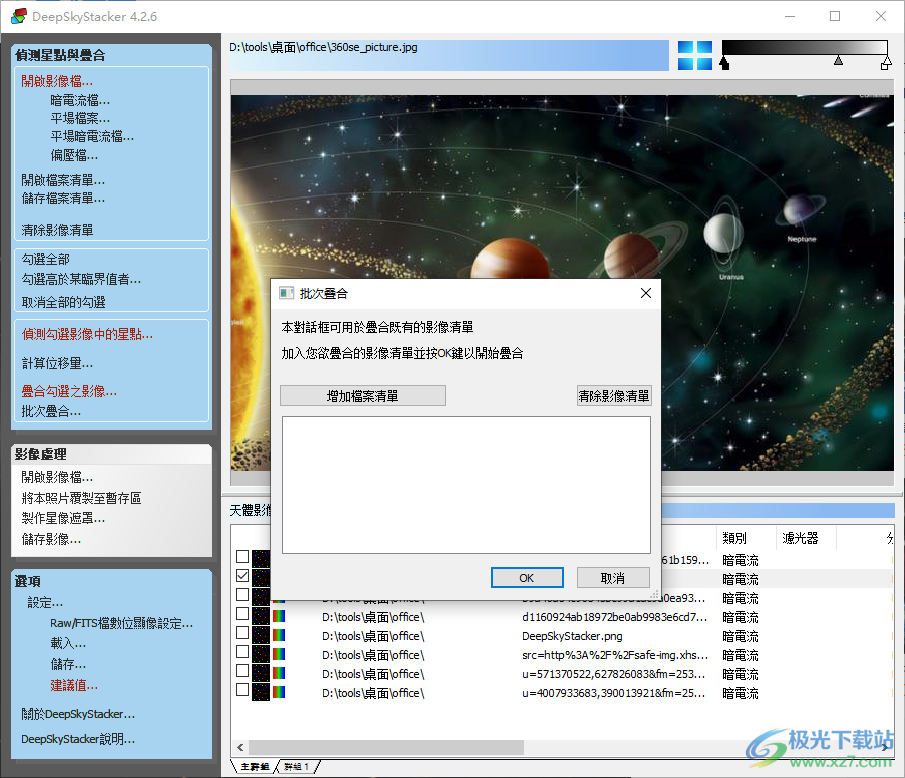905x778 pixels.
Task: Check the box for DeepSkyStacker.png row
Action: pos(242,633)
